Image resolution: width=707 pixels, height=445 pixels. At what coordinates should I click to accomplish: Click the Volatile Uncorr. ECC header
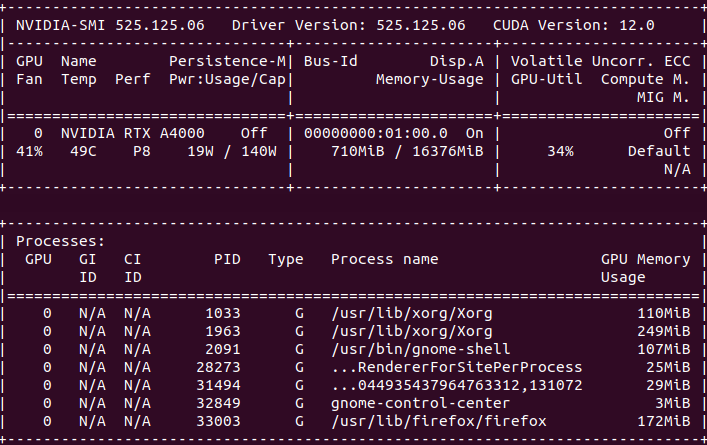click(601, 61)
